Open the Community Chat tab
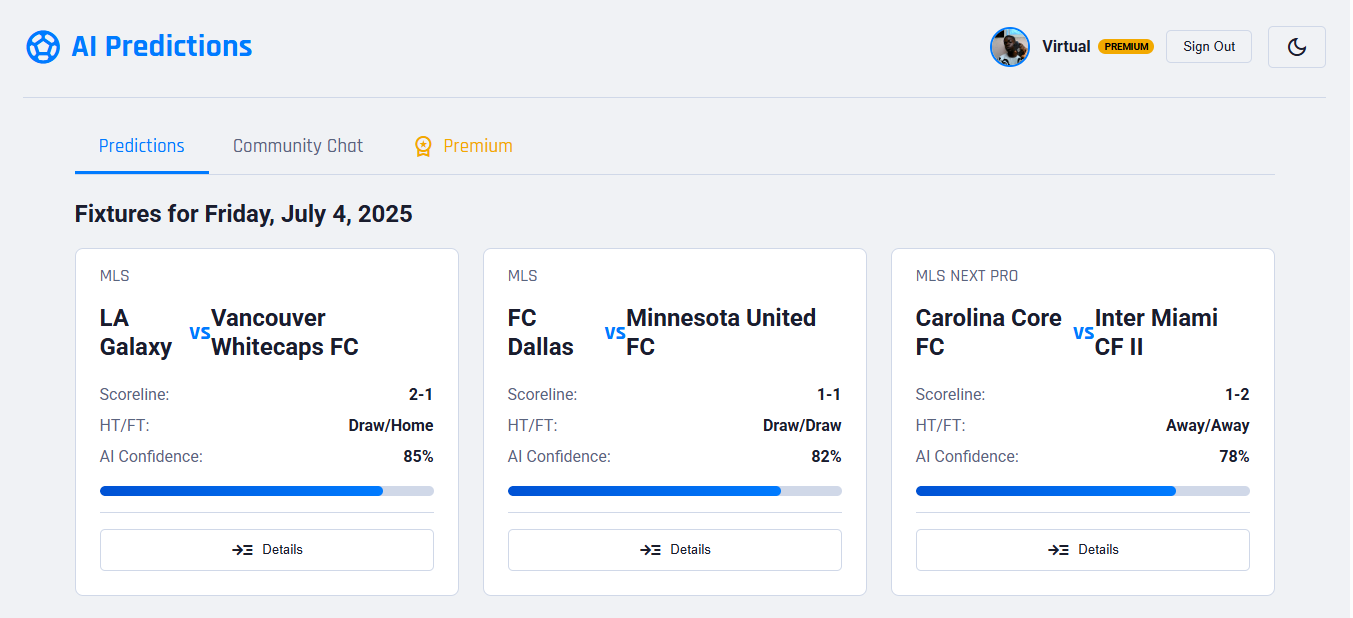The width and height of the screenshot is (1353, 618). click(x=298, y=146)
